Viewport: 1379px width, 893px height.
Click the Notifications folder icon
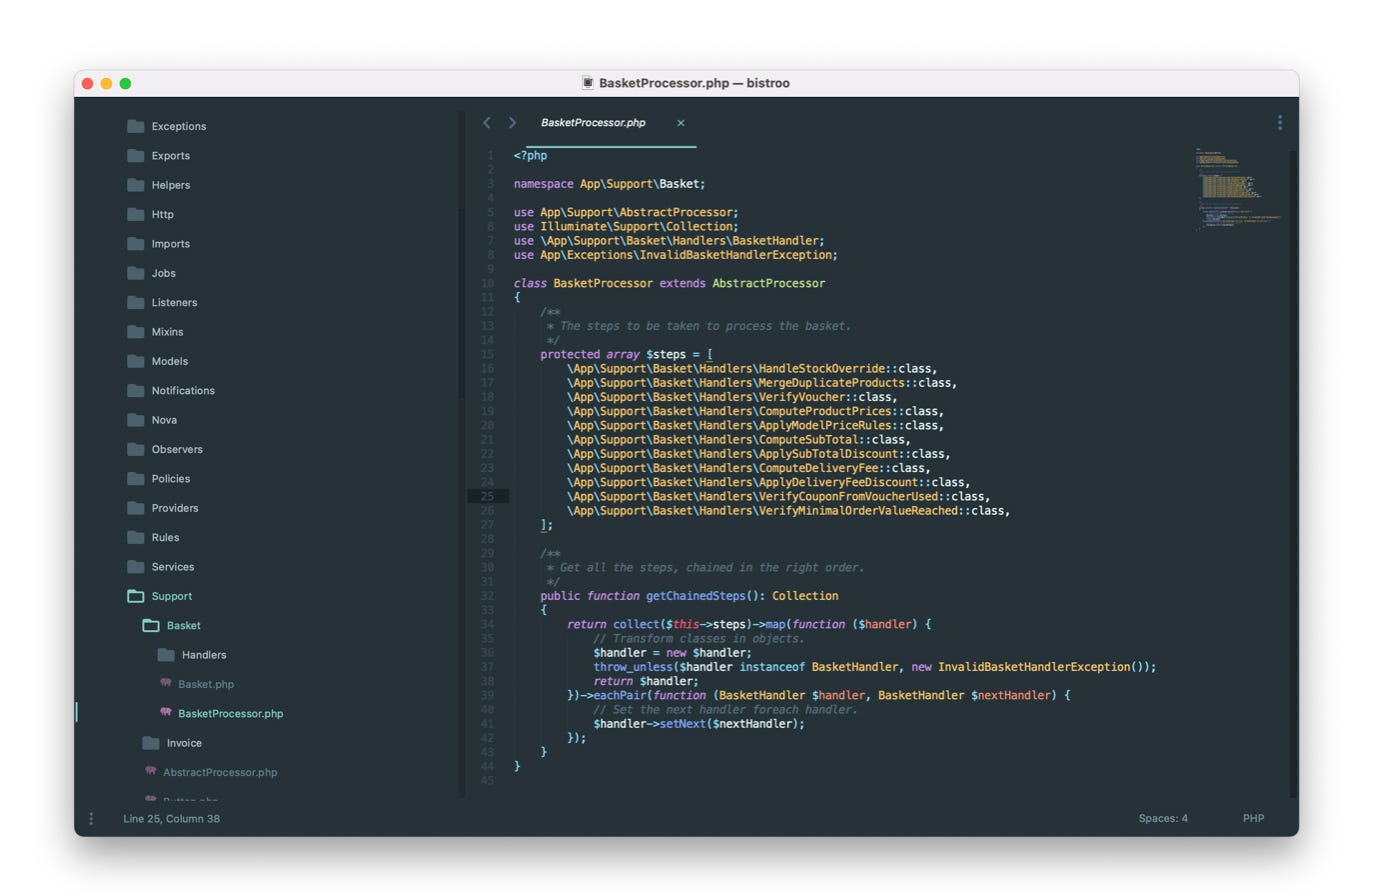pyautogui.click(x=136, y=390)
